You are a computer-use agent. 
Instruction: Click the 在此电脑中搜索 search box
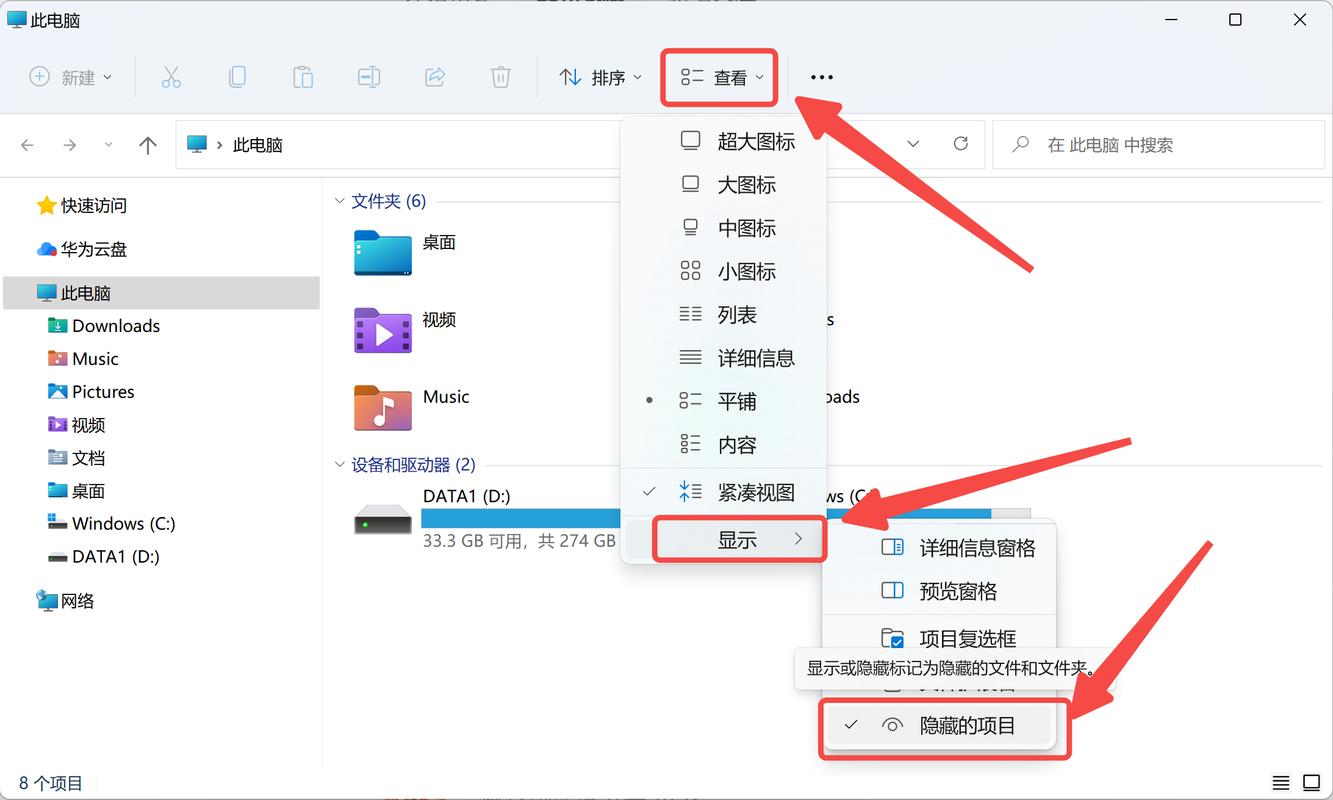click(1158, 144)
